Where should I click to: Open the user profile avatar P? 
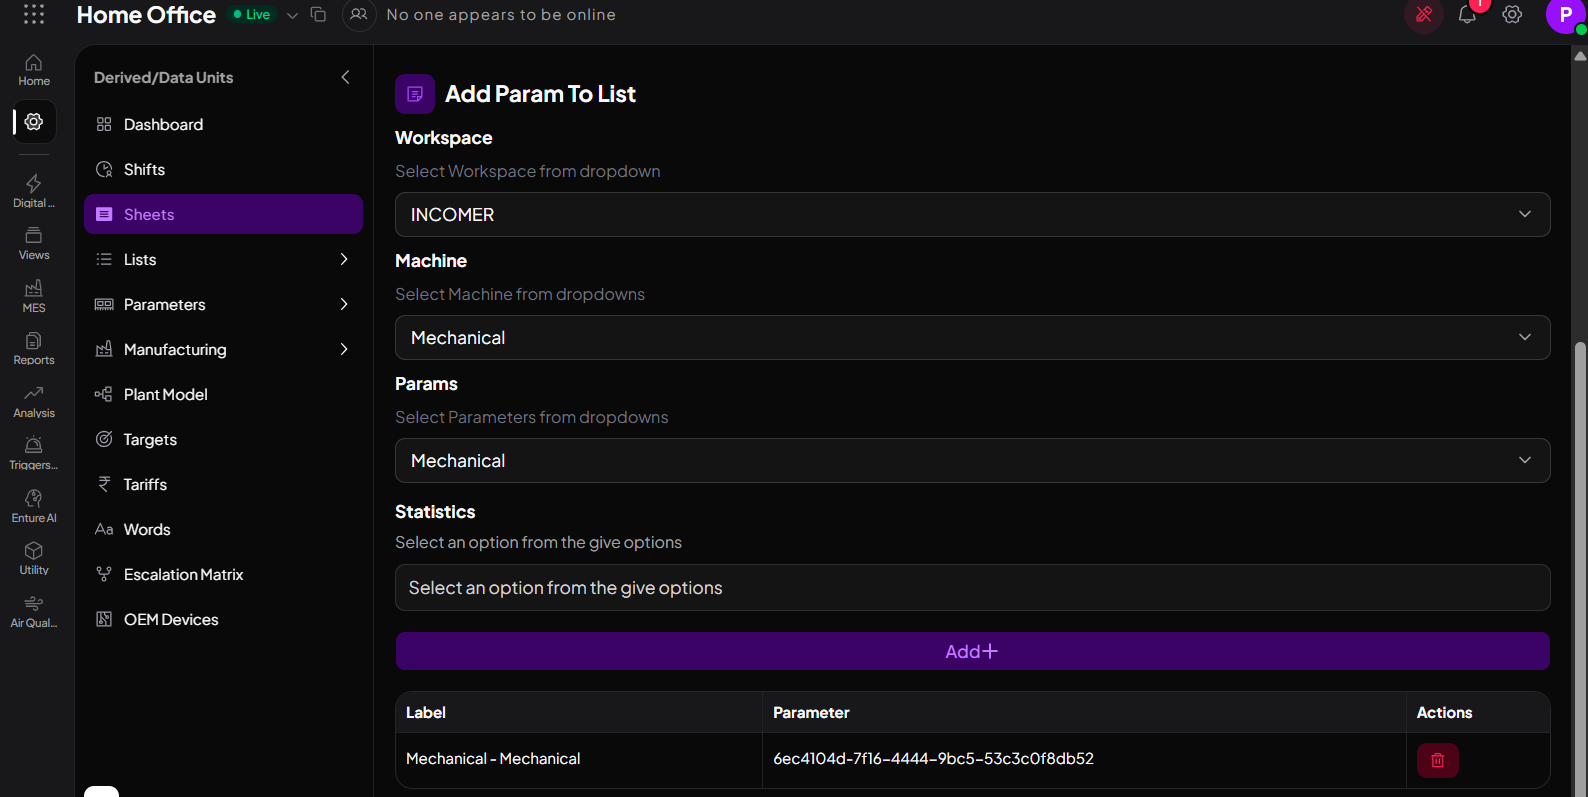(x=1565, y=15)
